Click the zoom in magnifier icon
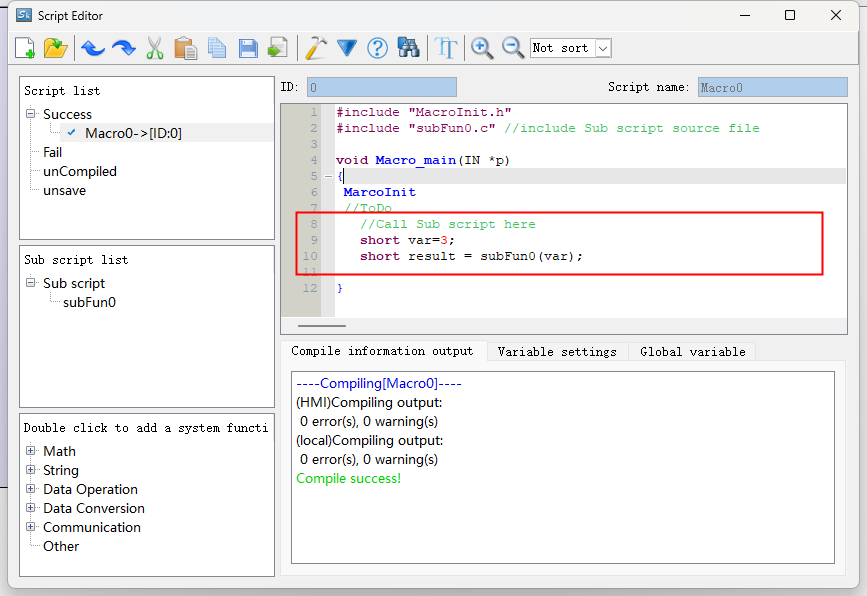 point(482,48)
